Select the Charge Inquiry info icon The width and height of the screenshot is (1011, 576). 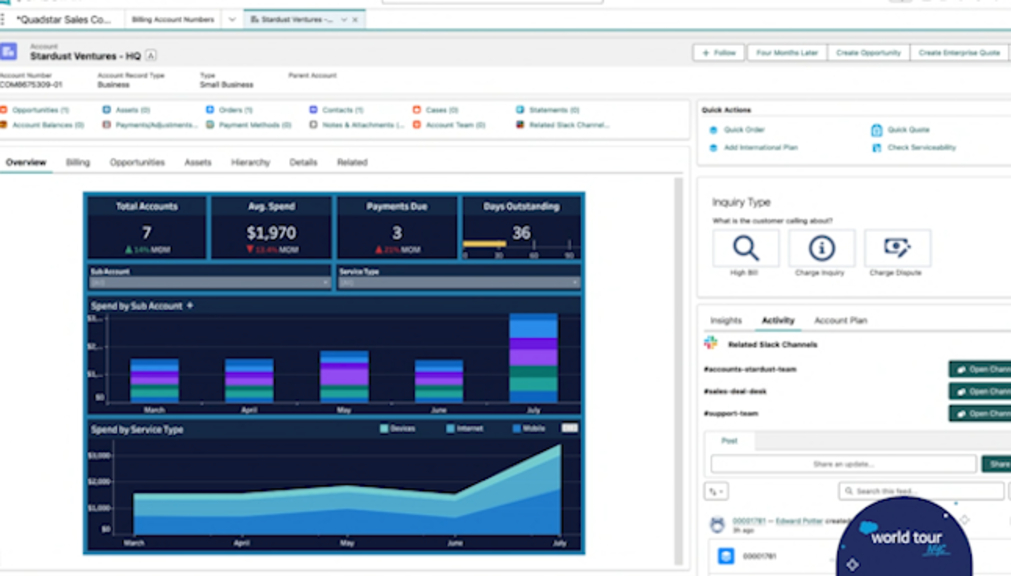click(821, 248)
